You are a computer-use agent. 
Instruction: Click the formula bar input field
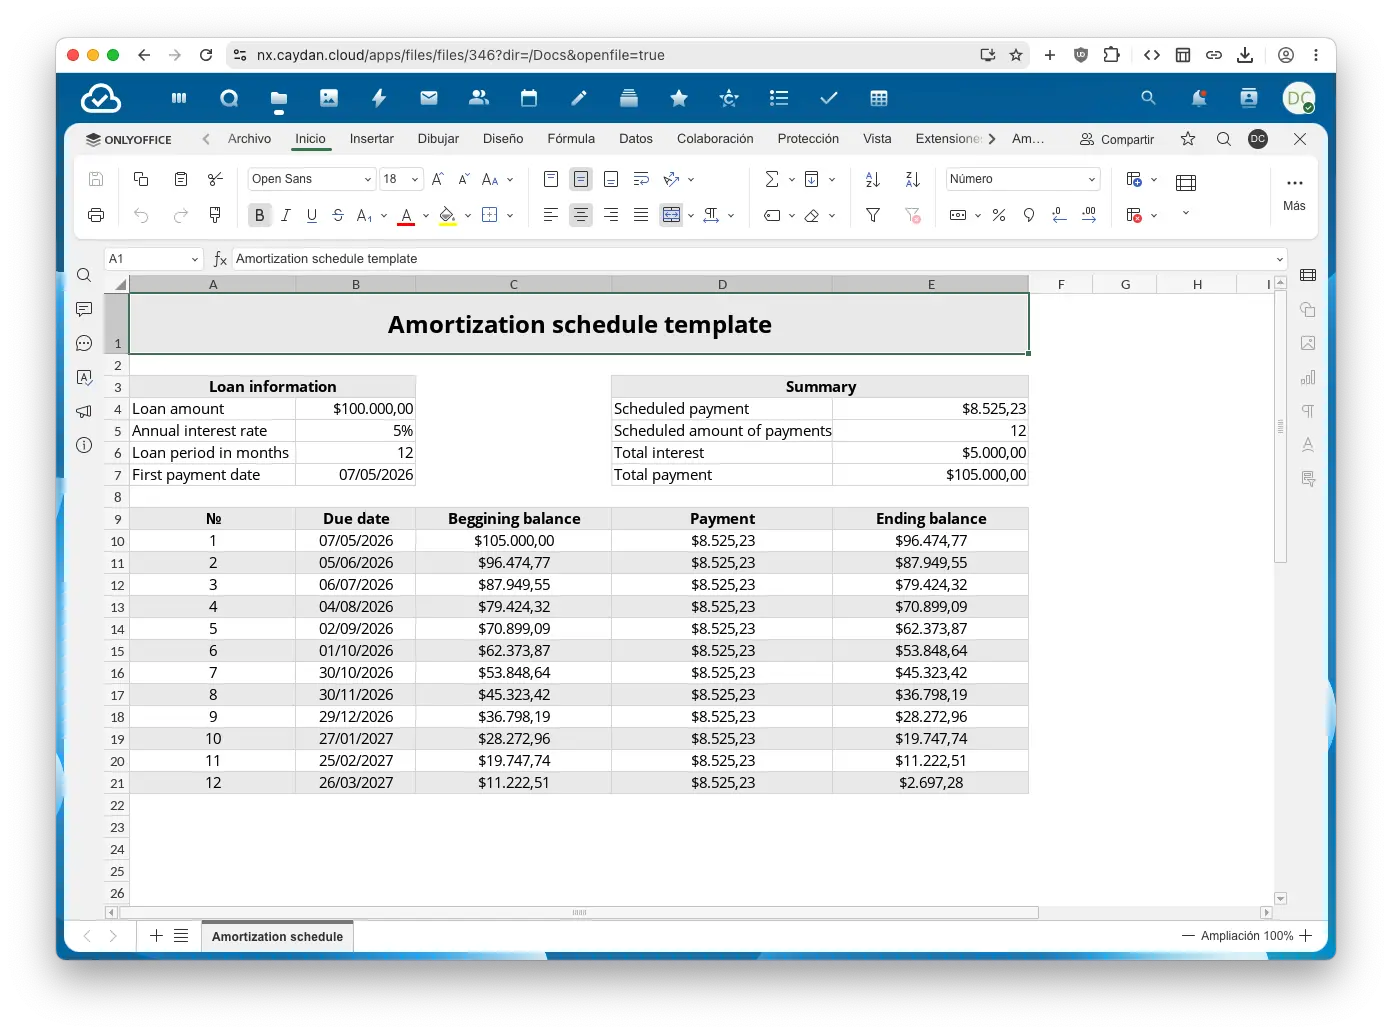click(x=753, y=259)
